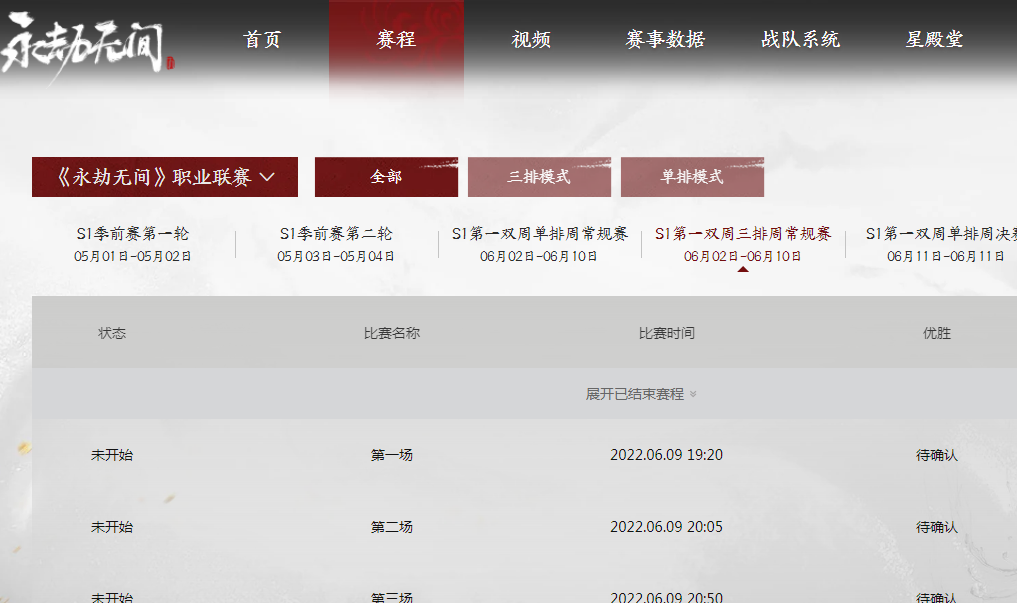This screenshot has width=1017, height=603.
Task: Click the 比赛名称 column header
Action: tap(392, 333)
